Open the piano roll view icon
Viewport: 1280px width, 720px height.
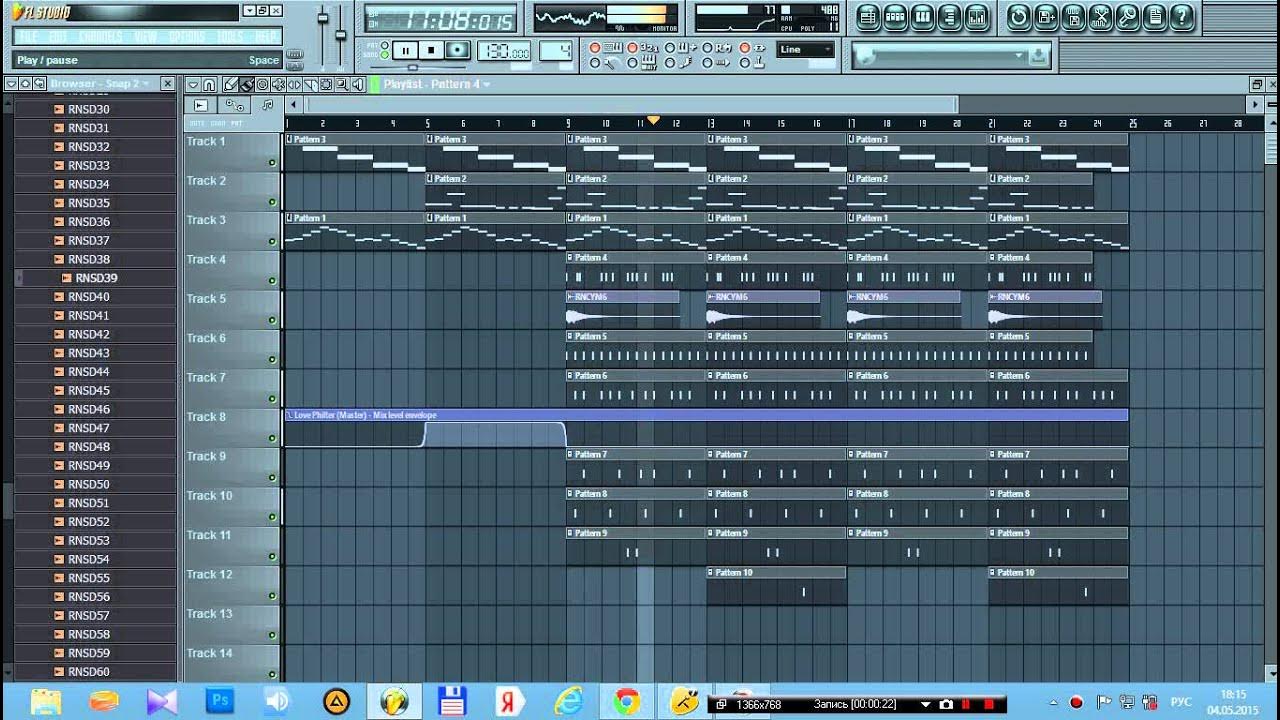[x=922, y=17]
